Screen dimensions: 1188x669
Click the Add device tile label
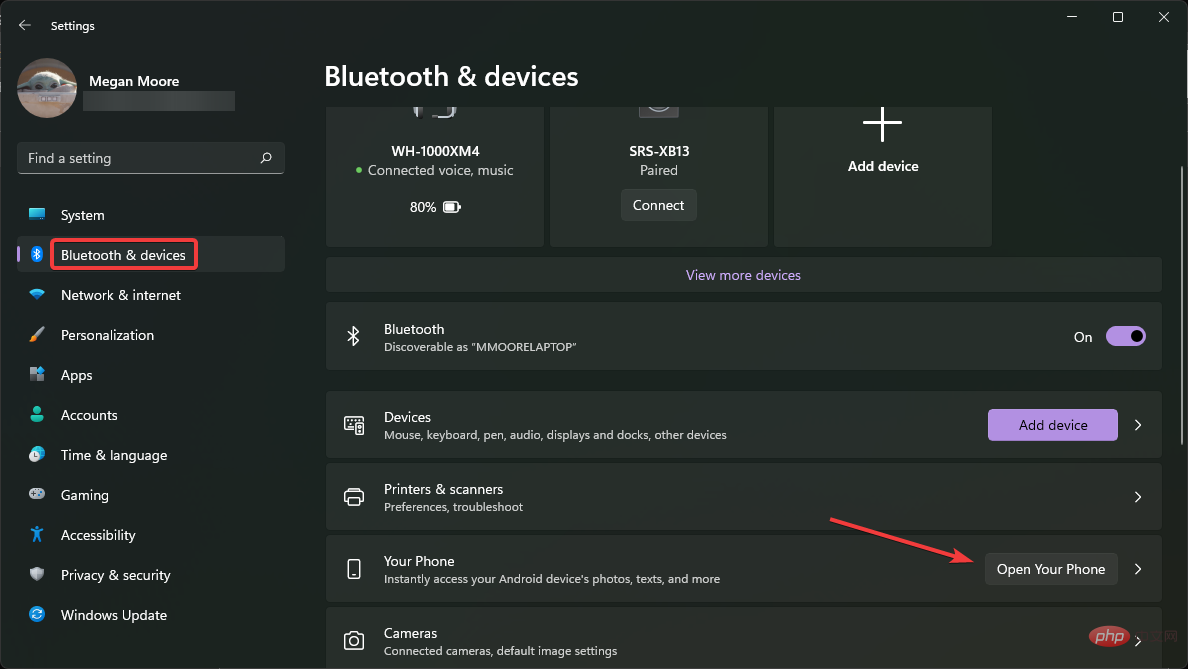(x=883, y=166)
